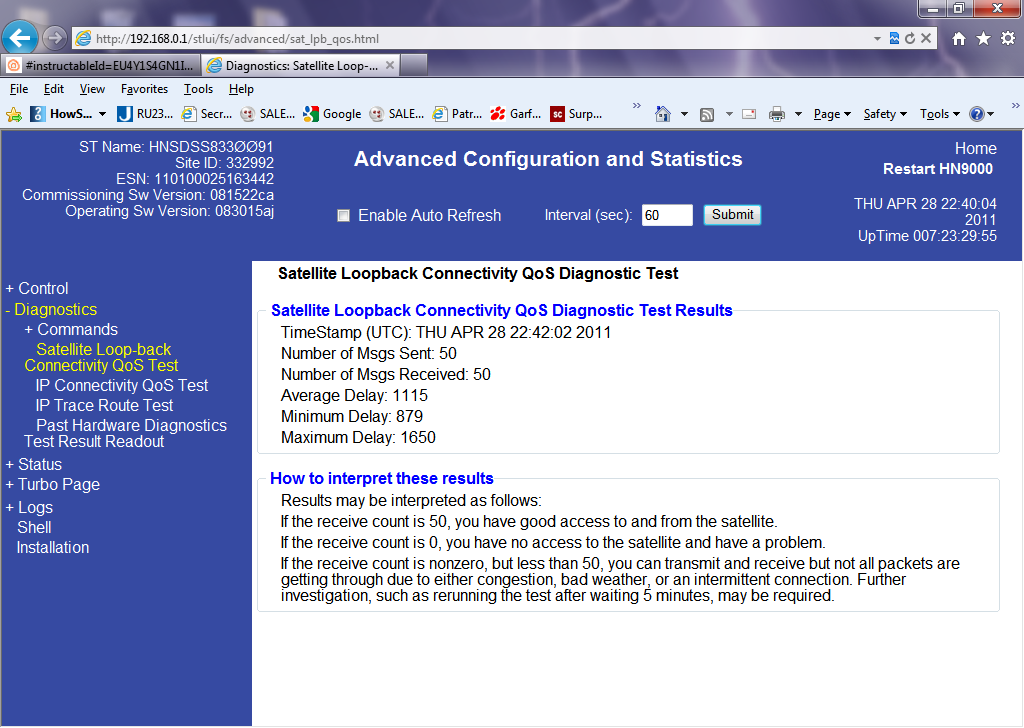Open Home page dropdown arrow in command bar

[x=684, y=114]
